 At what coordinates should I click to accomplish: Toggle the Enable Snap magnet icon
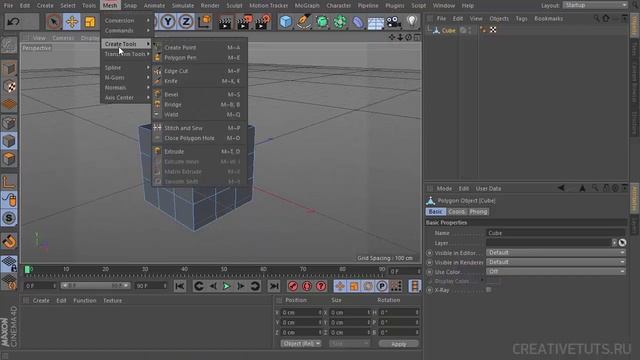point(9,241)
